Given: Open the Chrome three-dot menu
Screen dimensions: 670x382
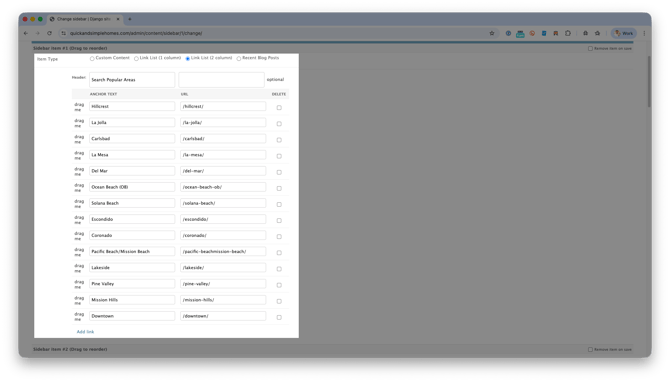Looking at the screenshot, I should click(x=644, y=33).
